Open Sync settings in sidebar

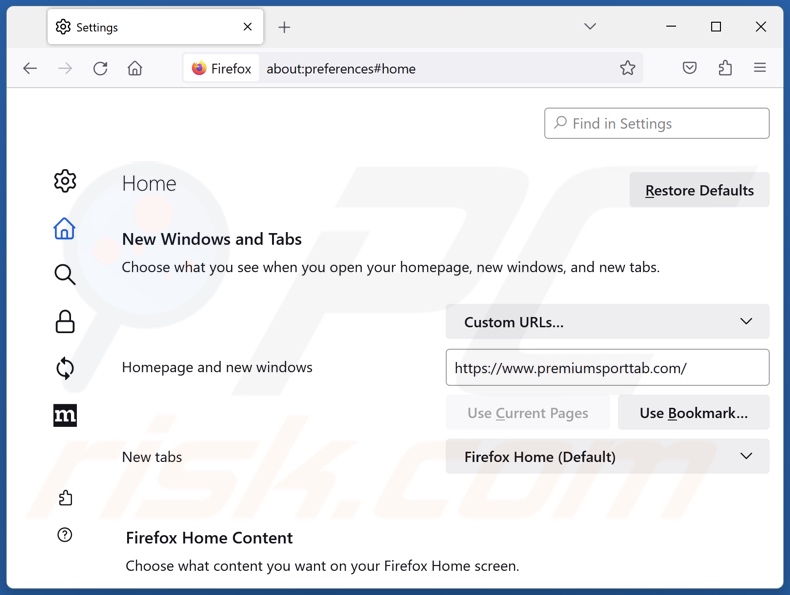64,368
